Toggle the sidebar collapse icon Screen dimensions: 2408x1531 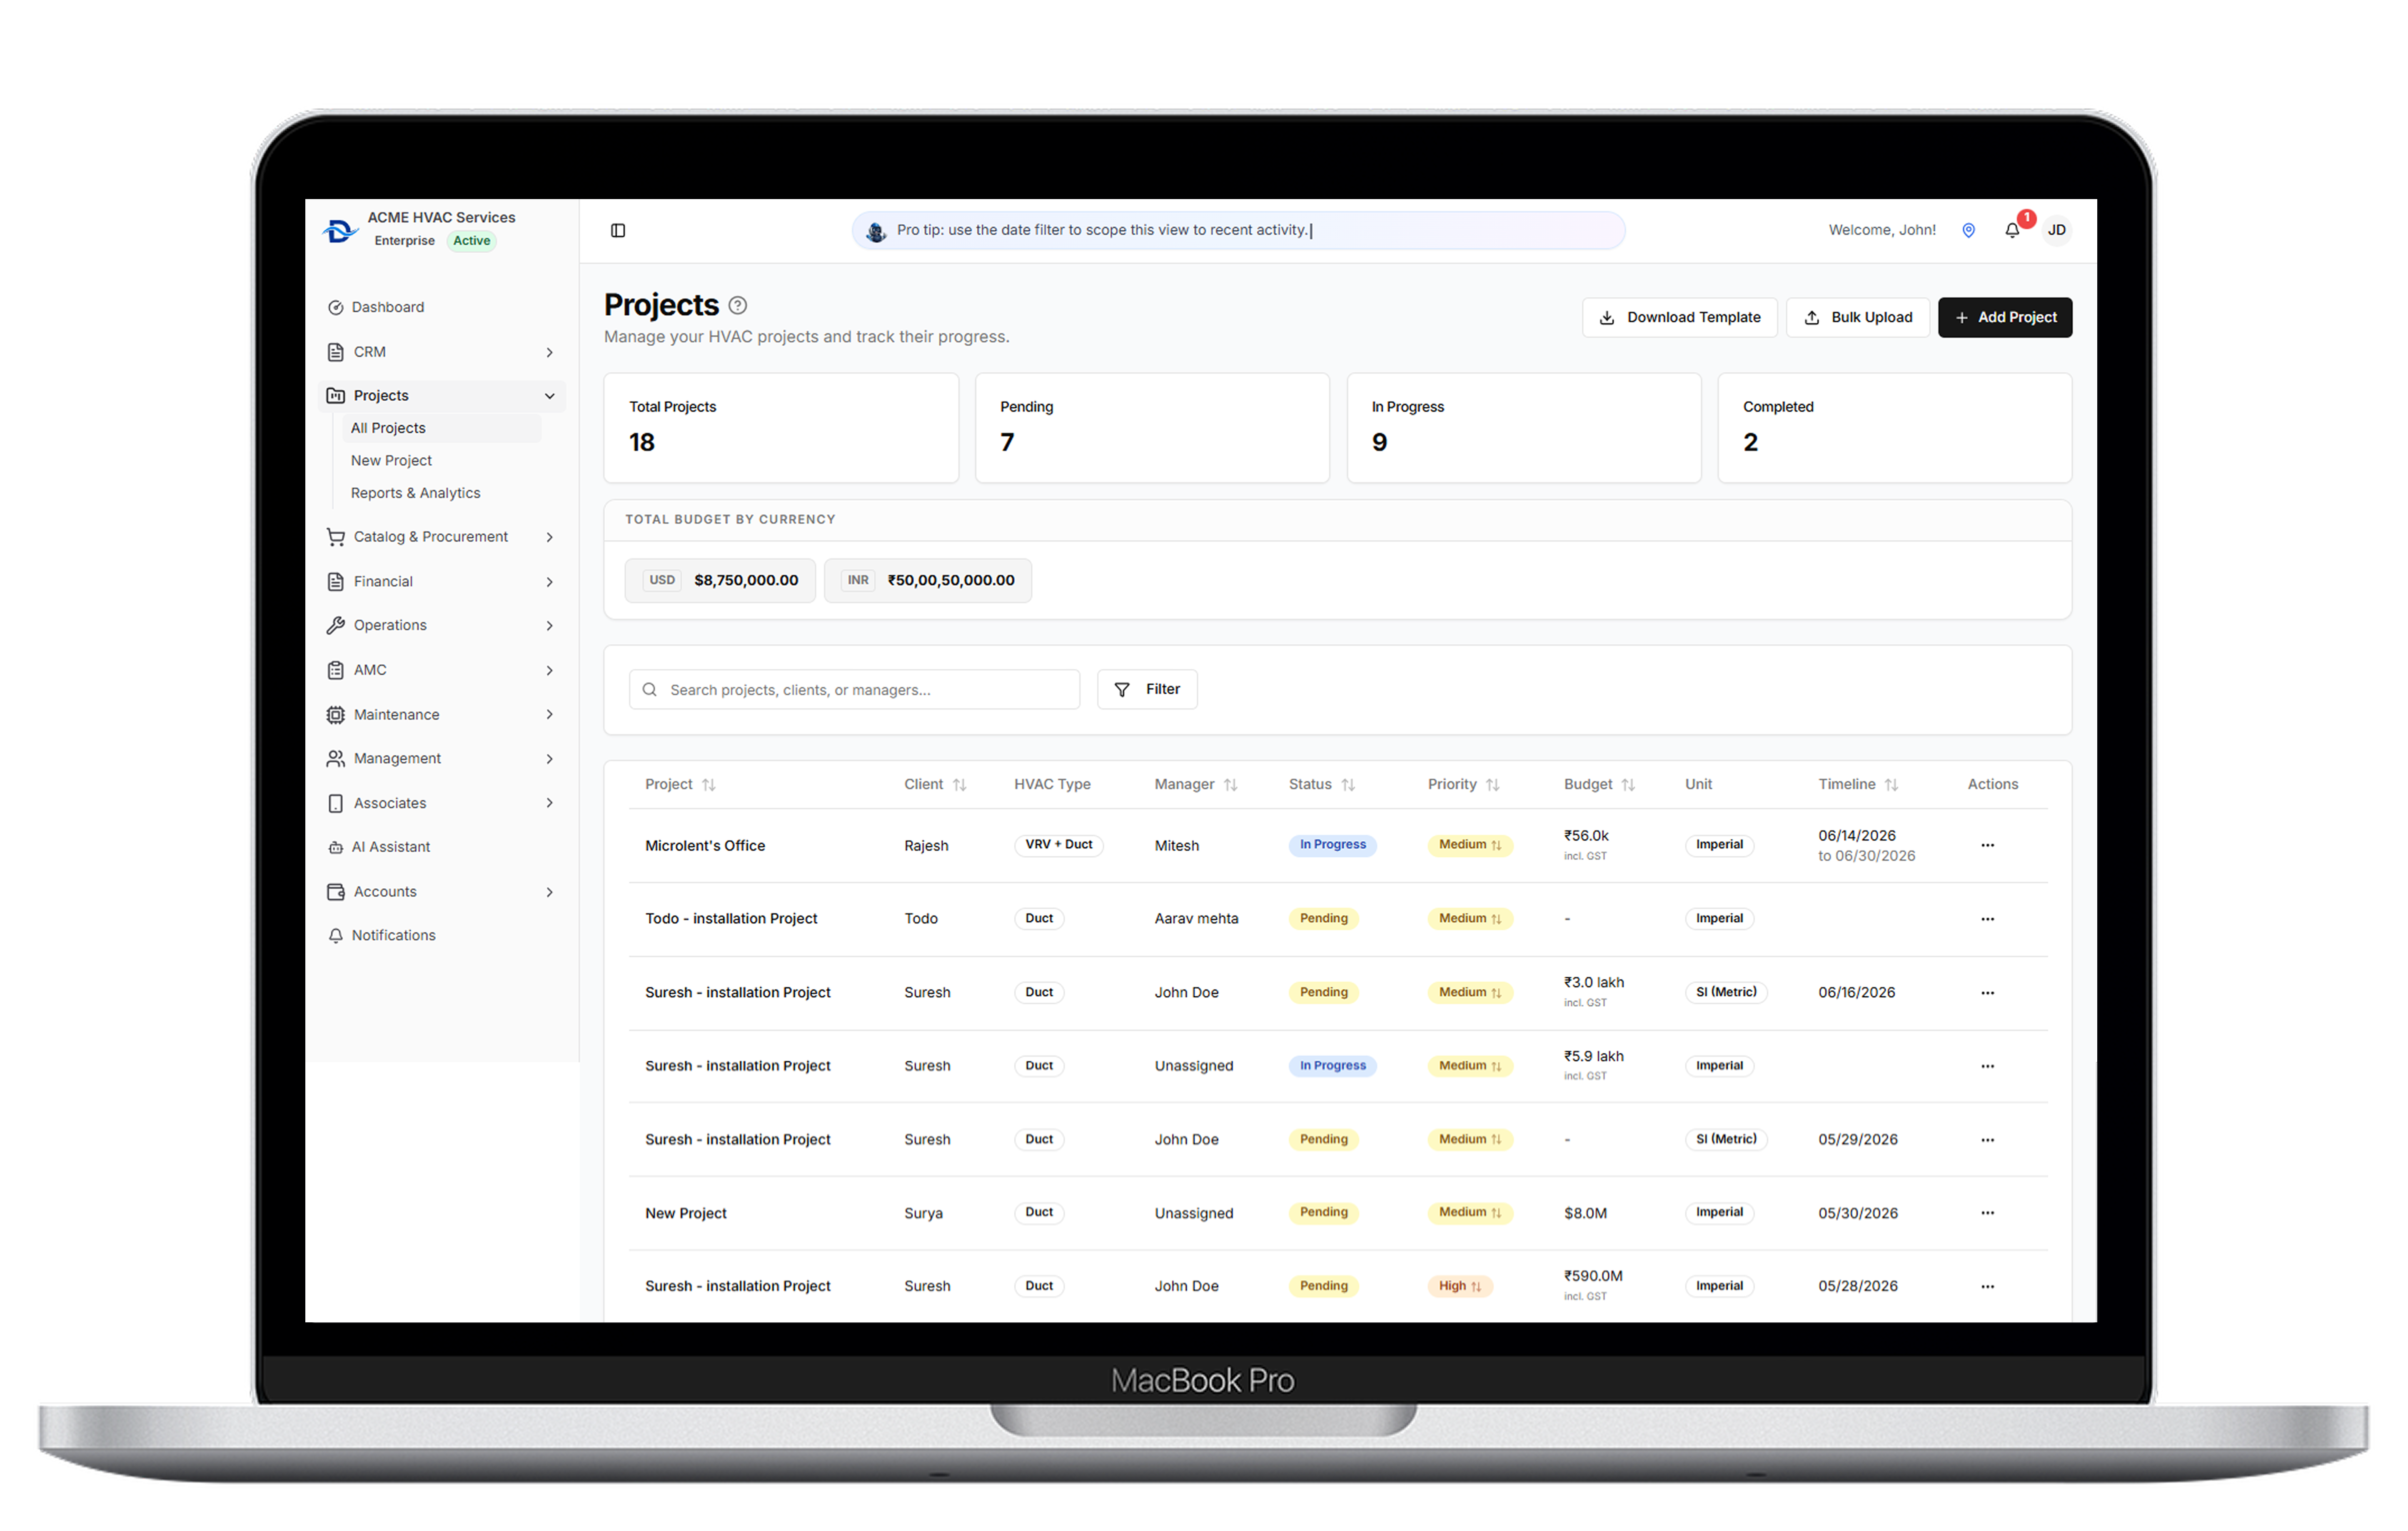(x=618, y=231)
